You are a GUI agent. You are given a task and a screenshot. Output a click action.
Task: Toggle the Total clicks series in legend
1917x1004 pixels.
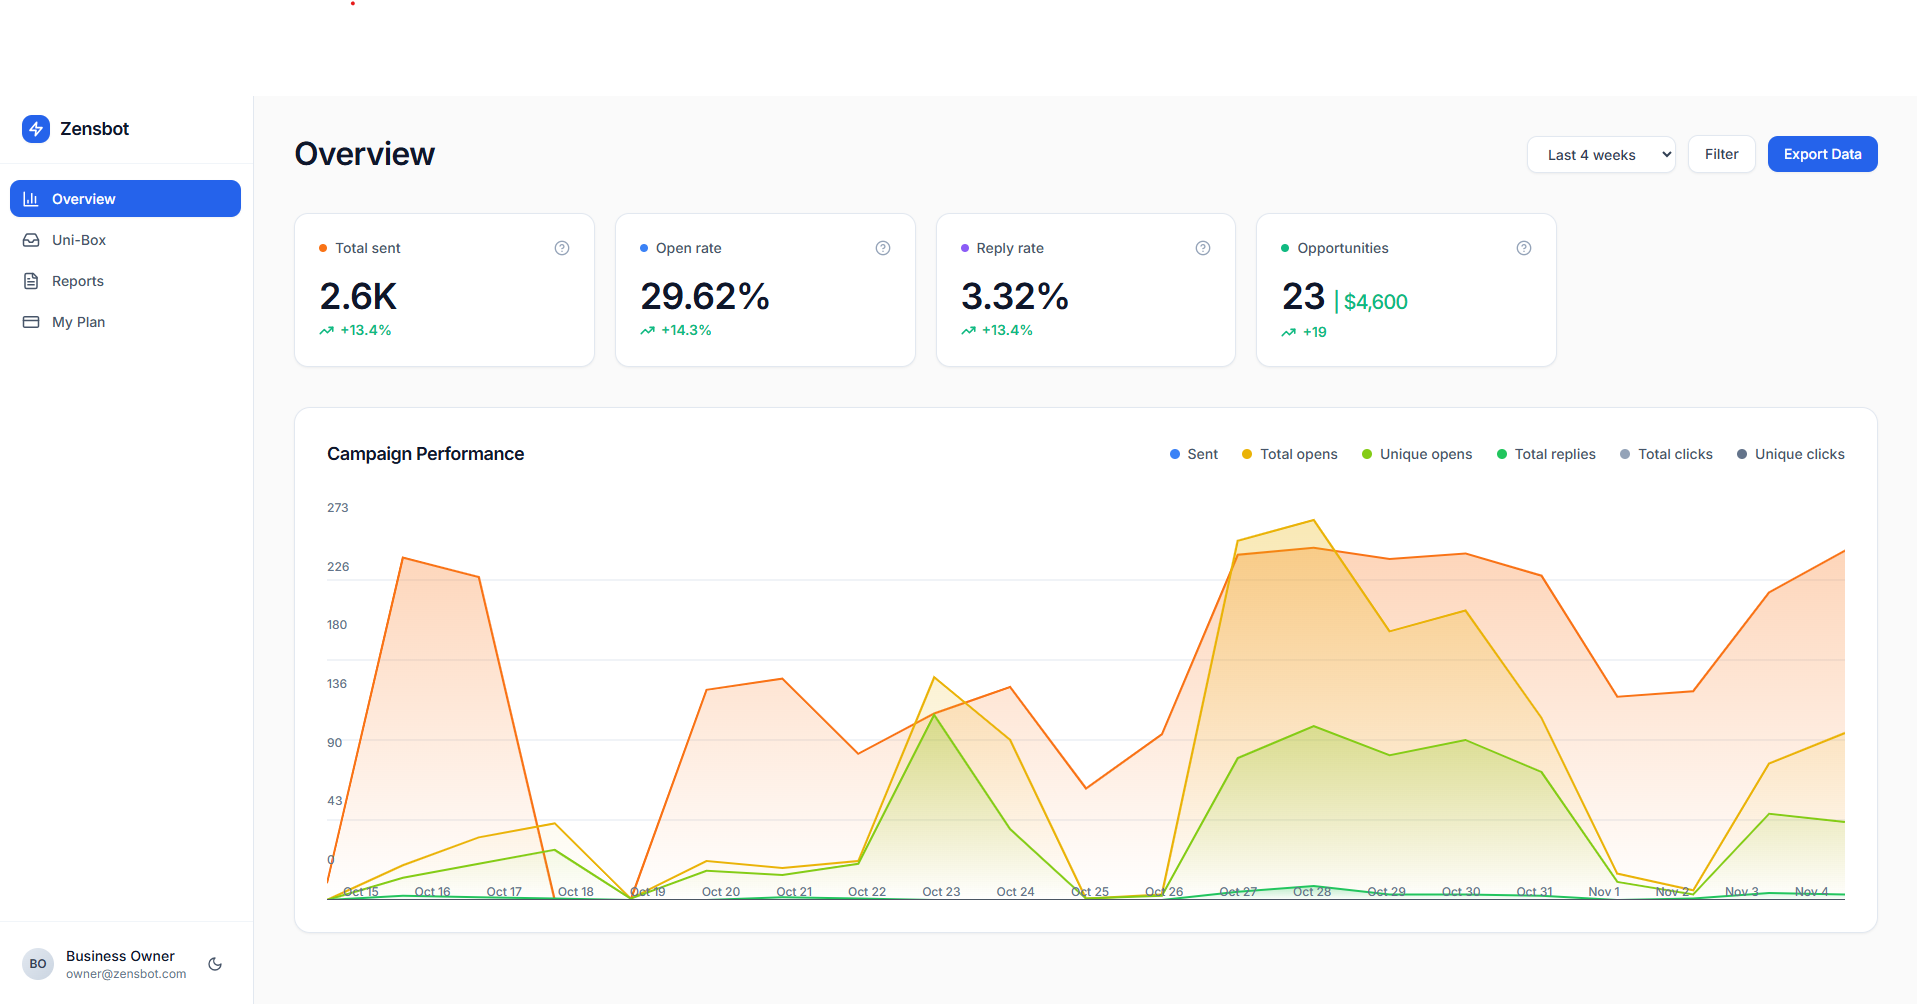pos(1666,453)
